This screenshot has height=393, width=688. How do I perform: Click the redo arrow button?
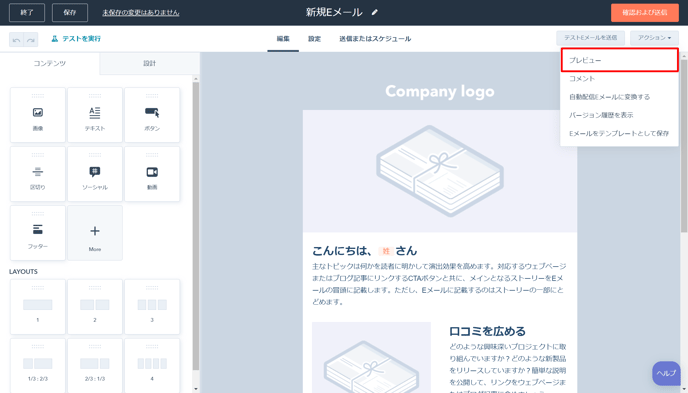31,39
